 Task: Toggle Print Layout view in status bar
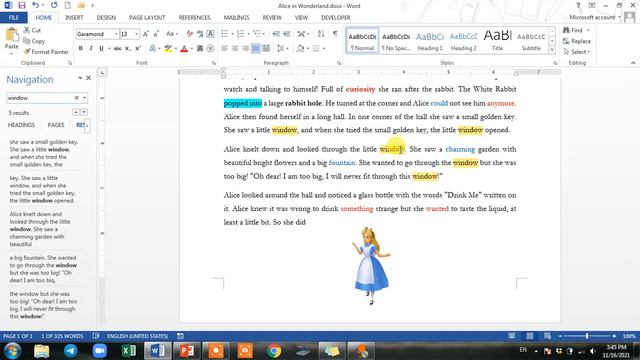(529, 336)
